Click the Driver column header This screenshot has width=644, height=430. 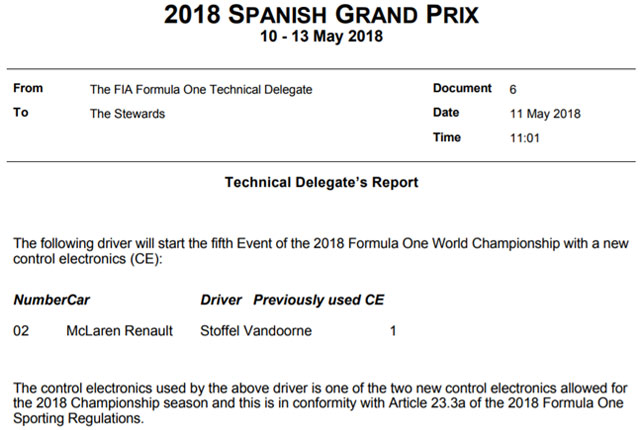(221, 299)
